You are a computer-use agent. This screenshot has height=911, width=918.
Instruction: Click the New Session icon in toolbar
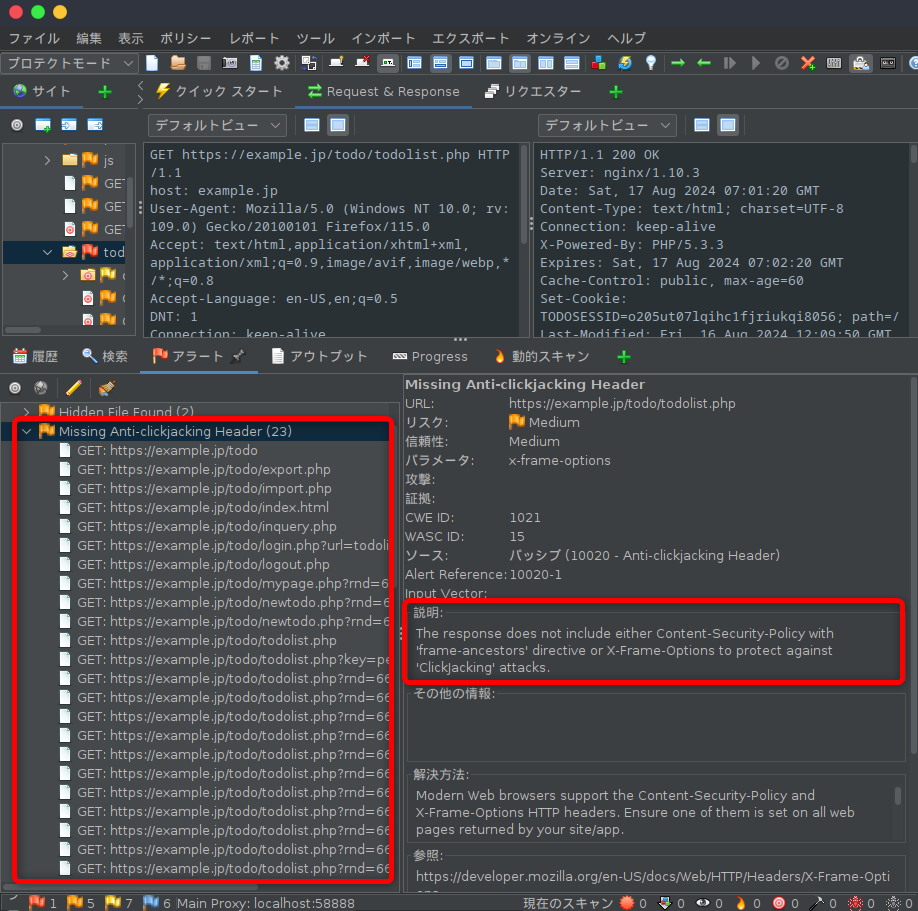pos(152,63)
